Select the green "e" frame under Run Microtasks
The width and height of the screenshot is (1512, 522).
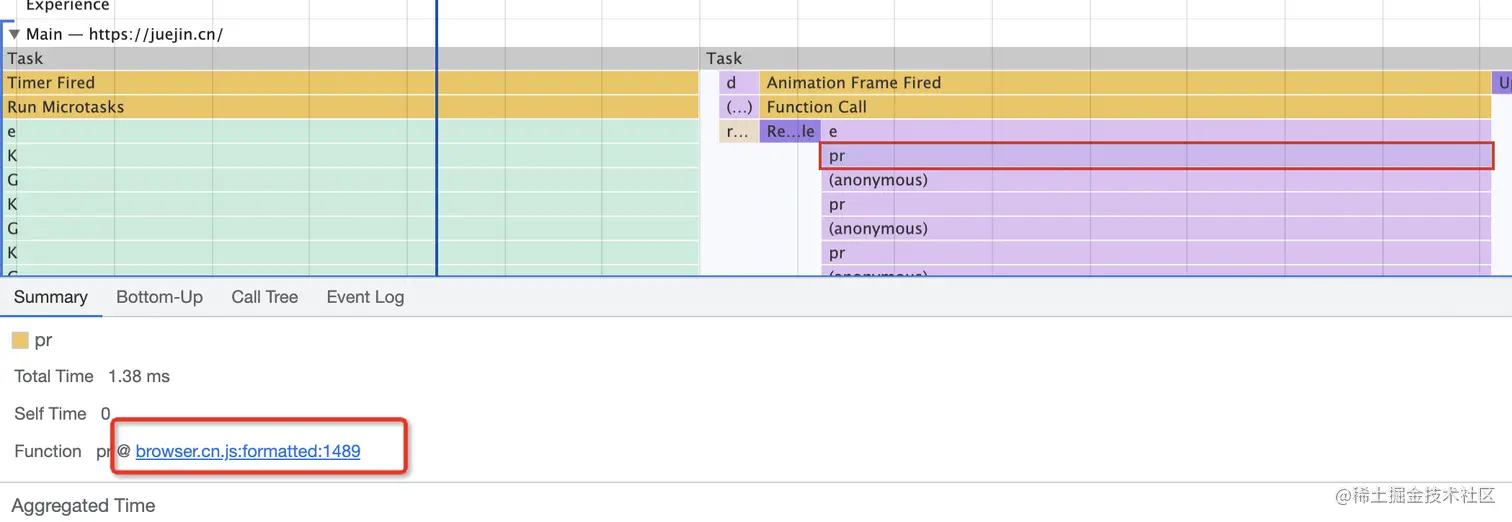(x=350, y=131)
